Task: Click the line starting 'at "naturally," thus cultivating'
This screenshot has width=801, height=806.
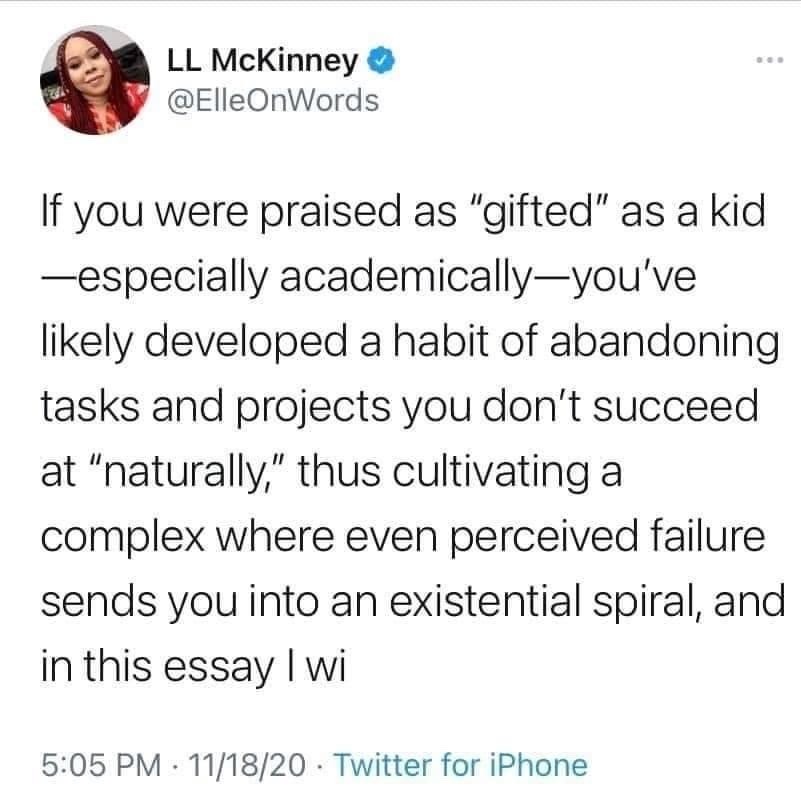Action: (x=332, y=473)
